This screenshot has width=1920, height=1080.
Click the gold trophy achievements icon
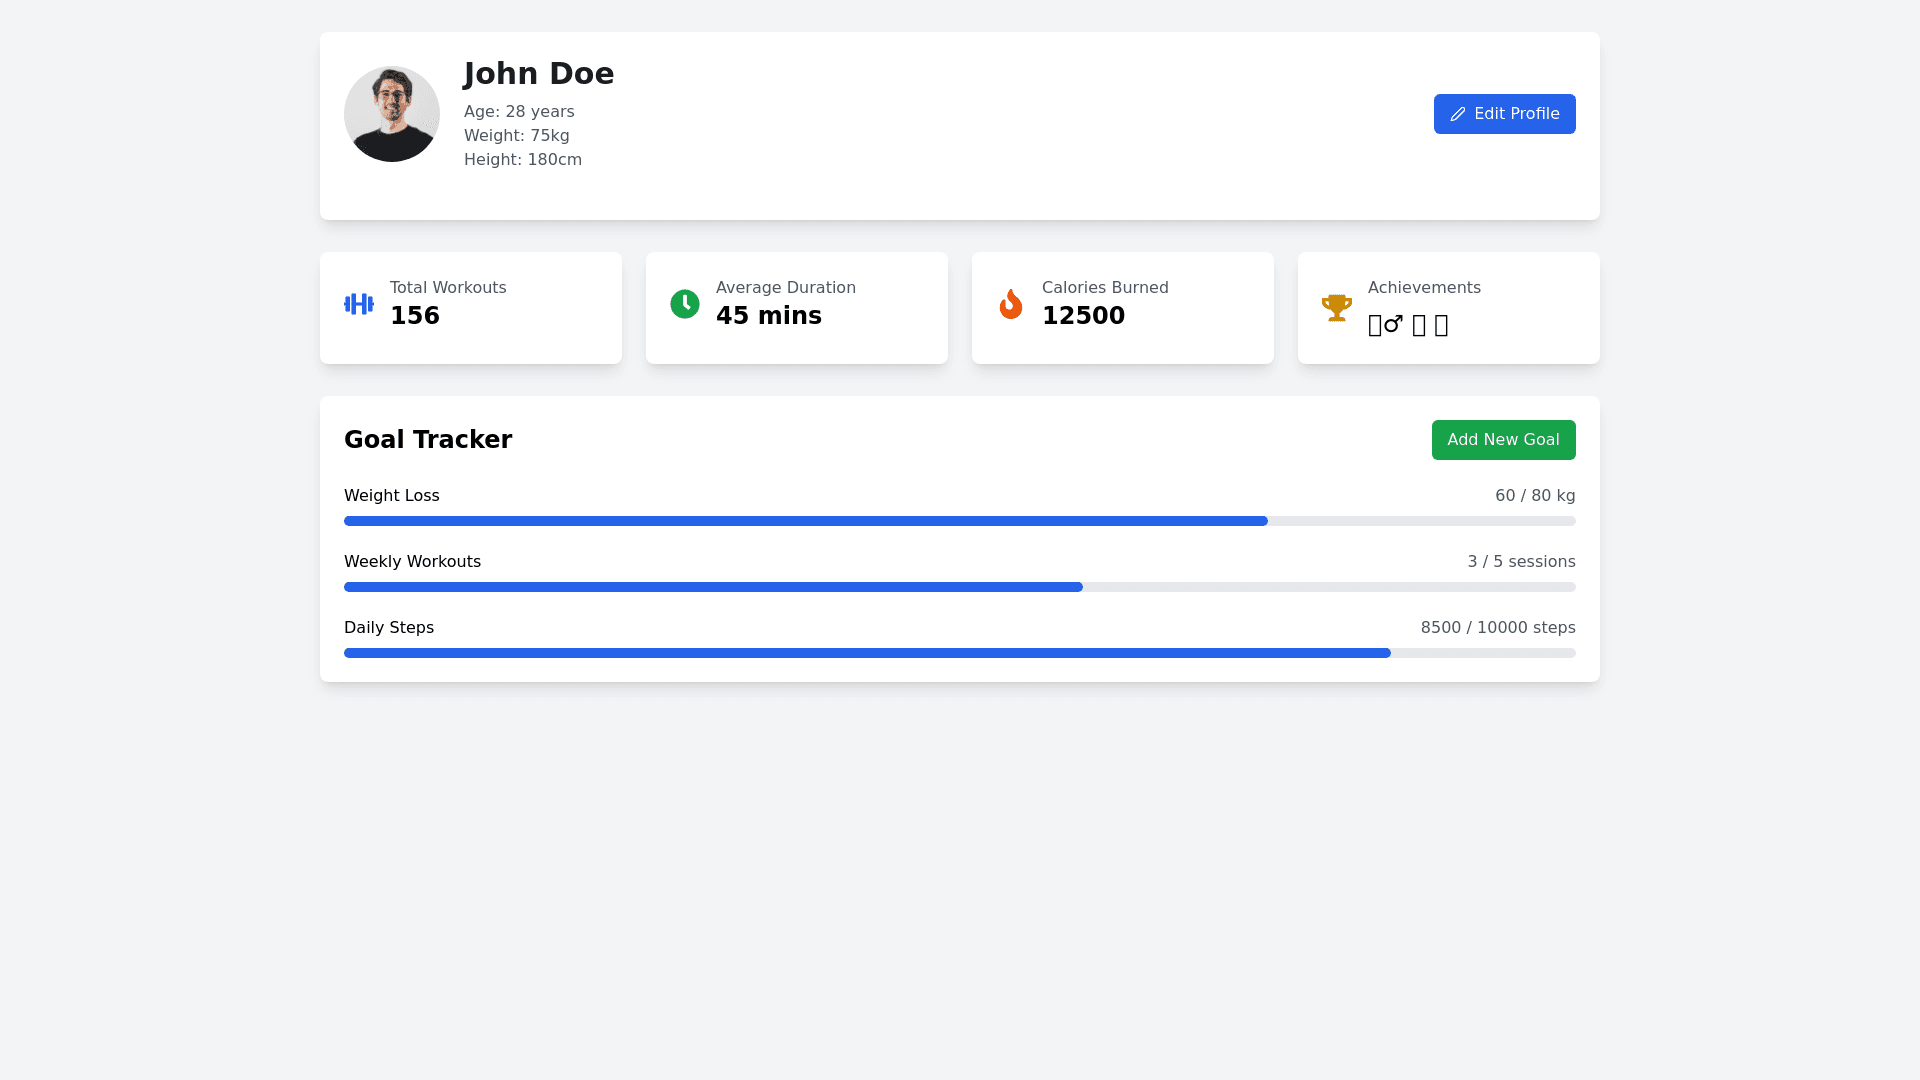pyautogui.click(x=1337, y=307)
